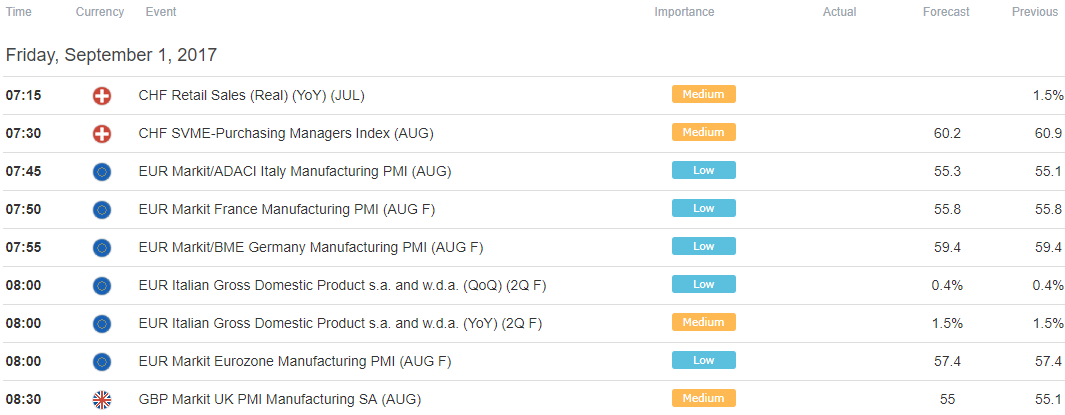Open Italian Gross Domestic Product (YoY) event
Image resolution: width=1065 pixels, height=415 pixels.
340,324
